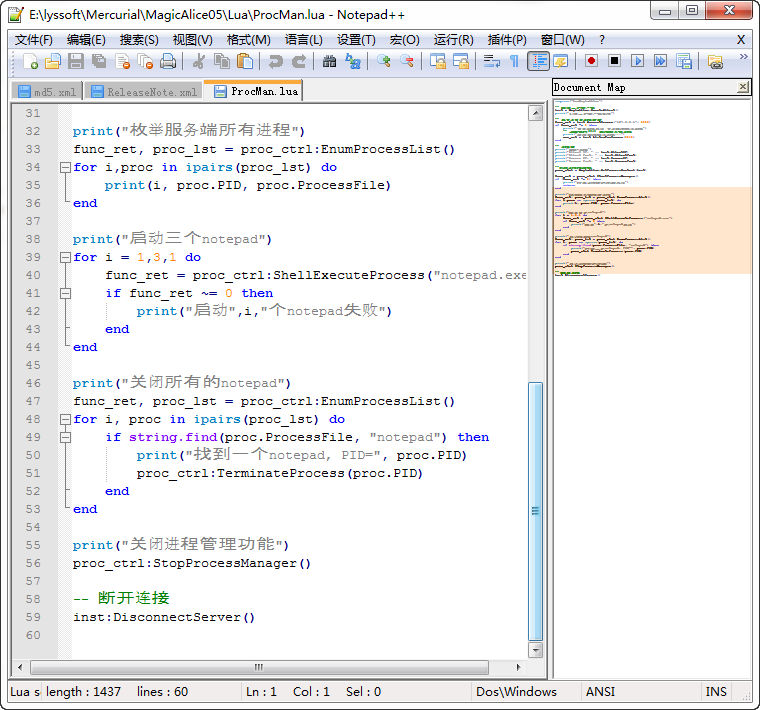Image resolution: width=760 pixels, height=710 pixels.
Task: Click the vertical scrollbar up arrow
Action: pyautogui.click(x=535, y=113)
